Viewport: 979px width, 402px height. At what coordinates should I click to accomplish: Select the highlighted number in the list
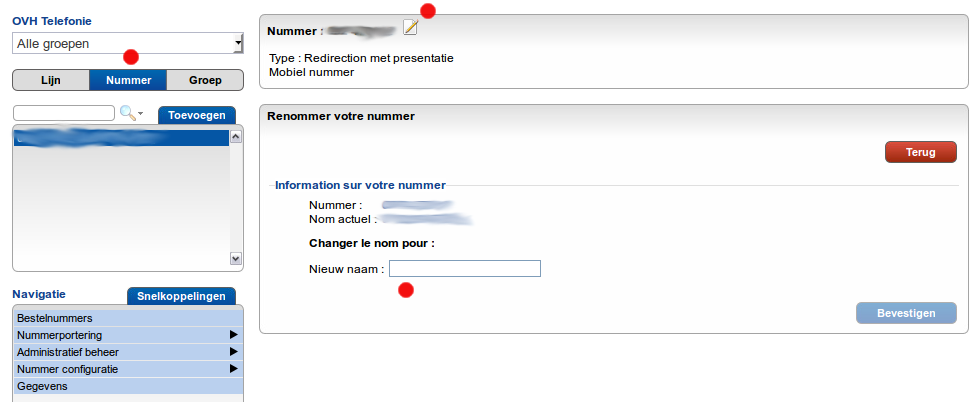[x=120, y=140]
